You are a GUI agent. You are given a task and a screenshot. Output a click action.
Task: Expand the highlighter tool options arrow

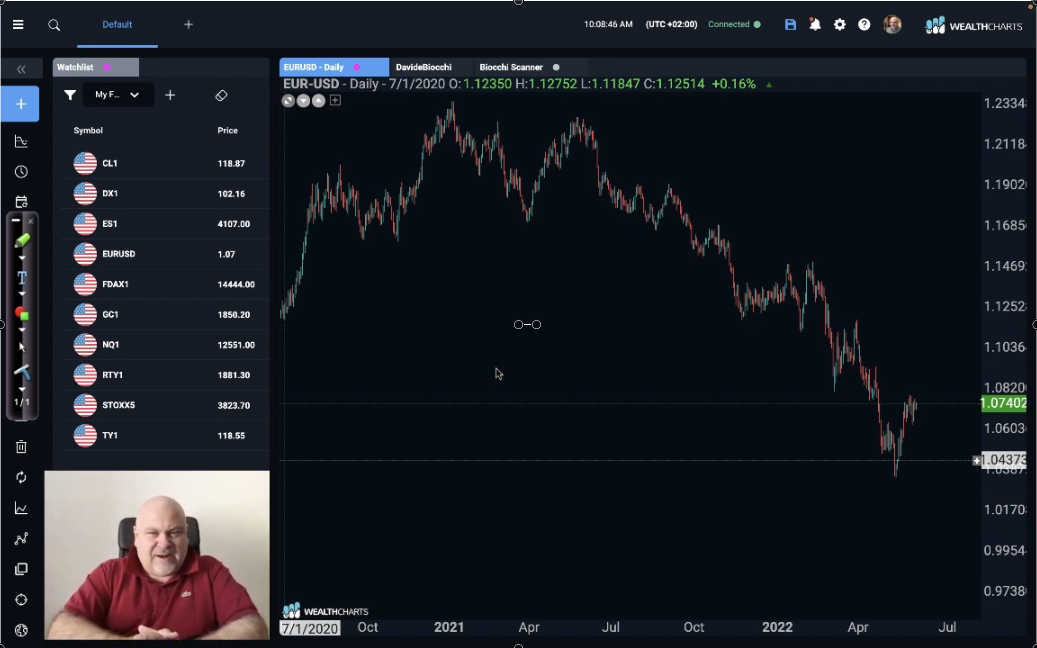point(22,257)
